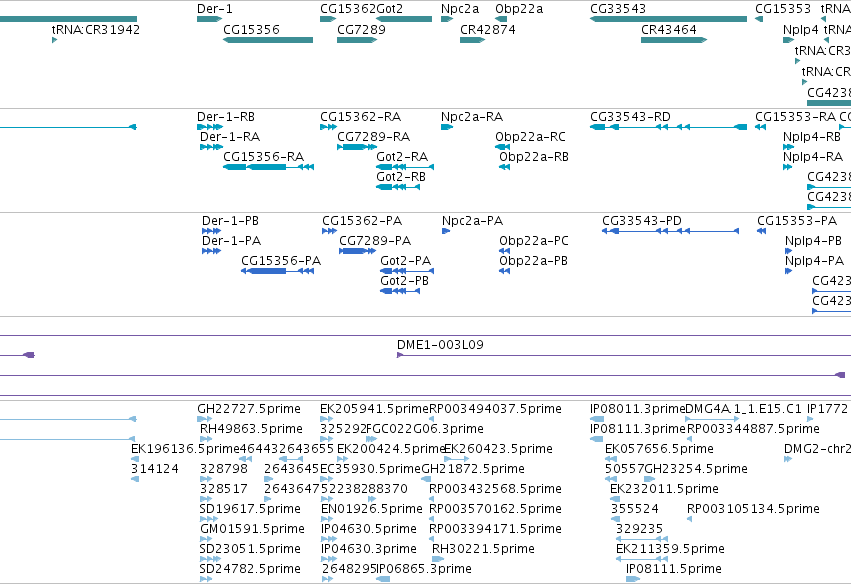The height and width of the screenshot is (584, 851).
Task: Click the purple DME1-003L09 start arrow
Action: click(x=400, y=355)
